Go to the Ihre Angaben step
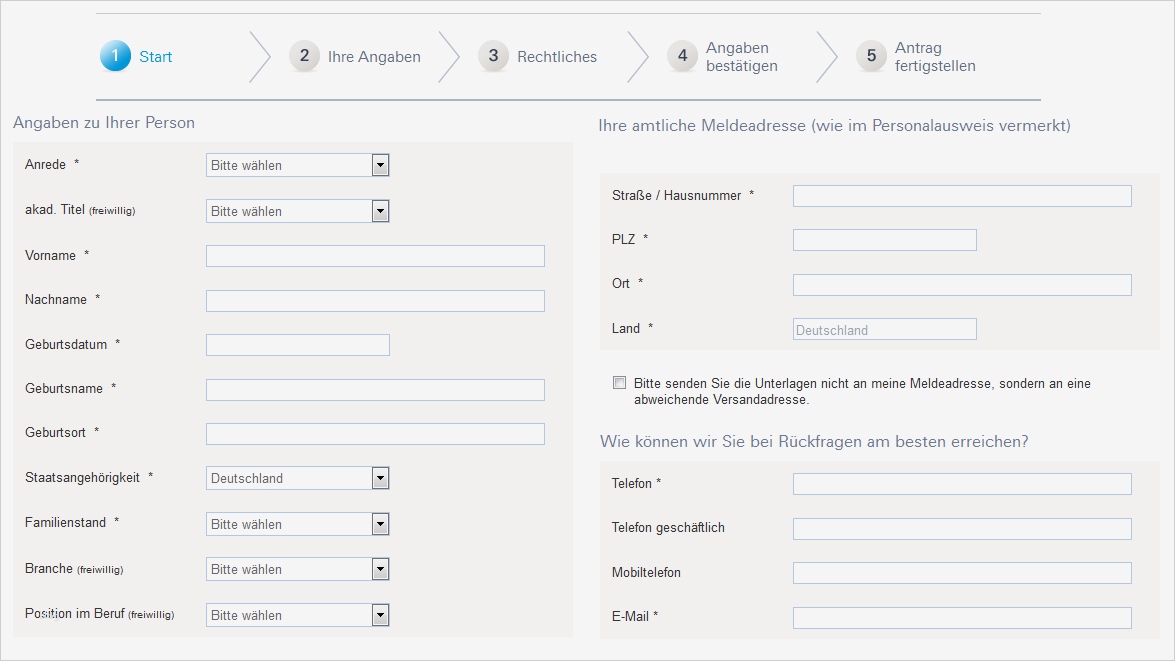Screen dimensions: 1175x661 click(374, 57)
